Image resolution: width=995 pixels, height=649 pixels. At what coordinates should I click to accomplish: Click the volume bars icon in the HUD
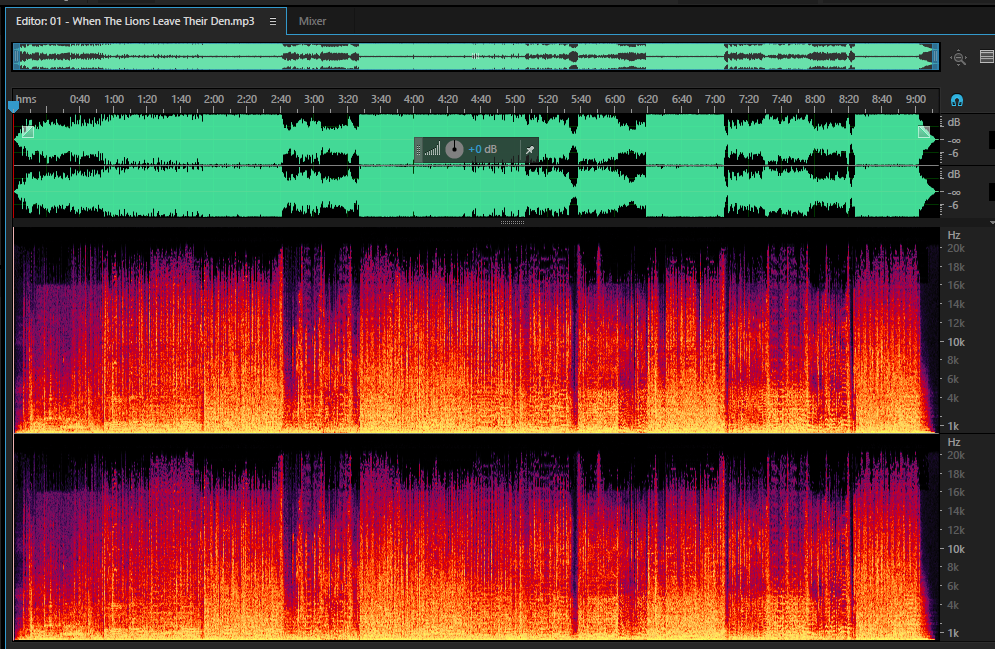[x=432, y=150]
